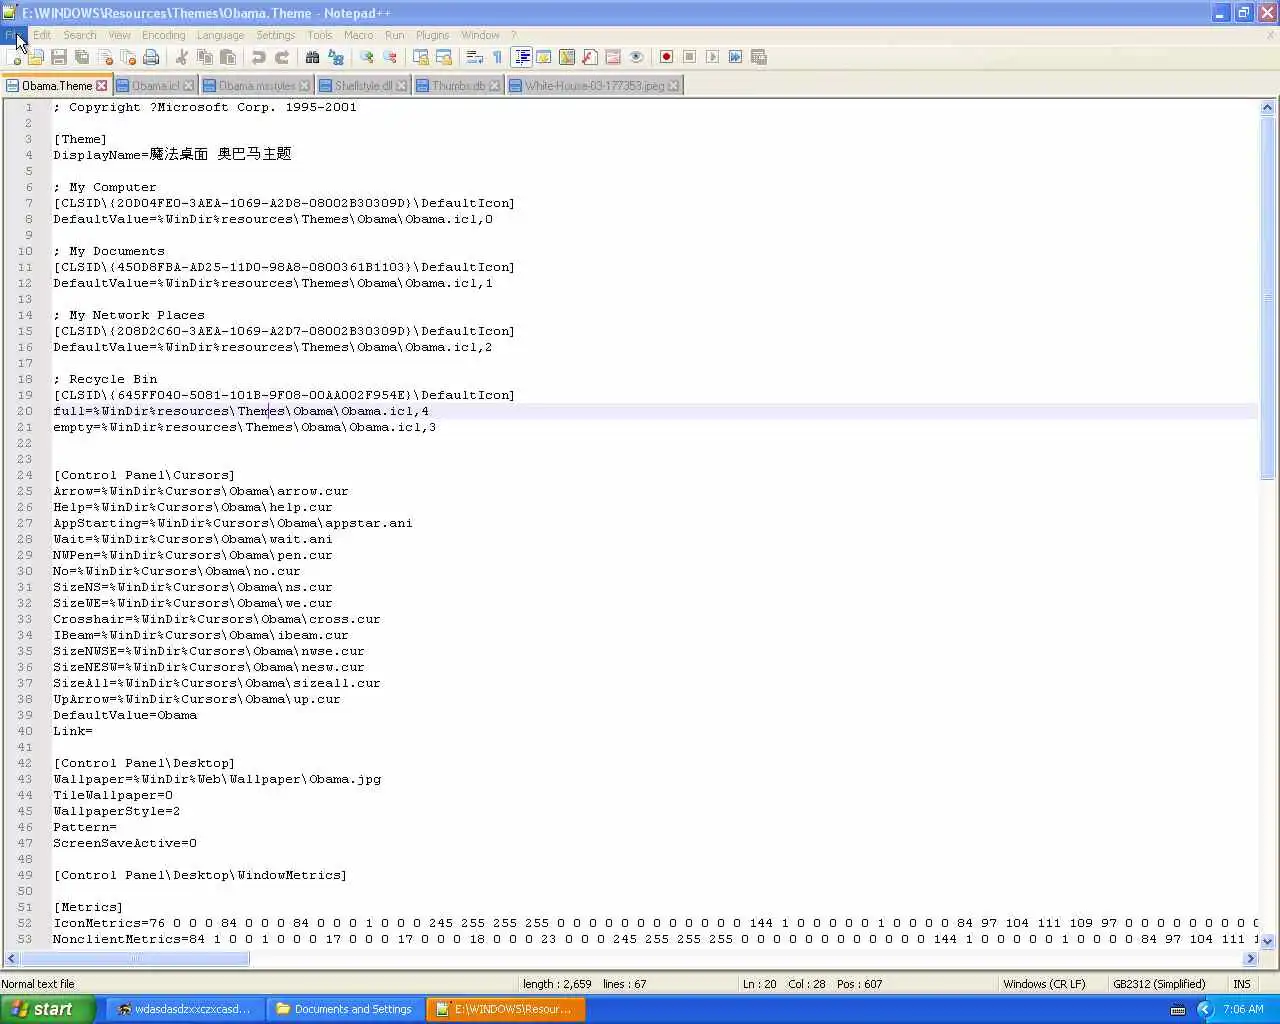
Task: Switch to Documents and Settings taskbar window
Action: (x=344, y=1009)
